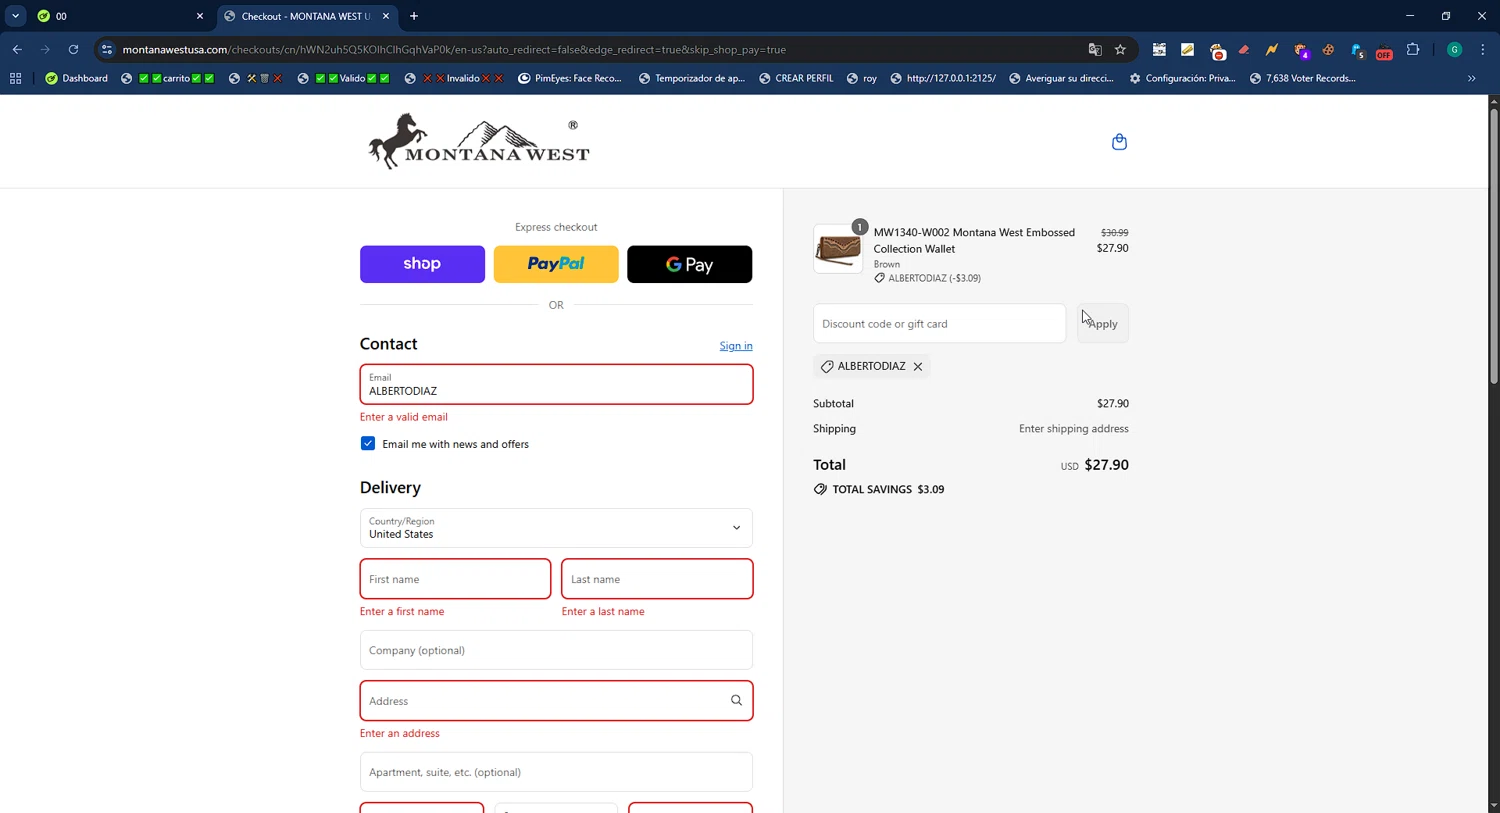
Task: Click the cookie extension with badge 4
Action: pos(1301,50)
